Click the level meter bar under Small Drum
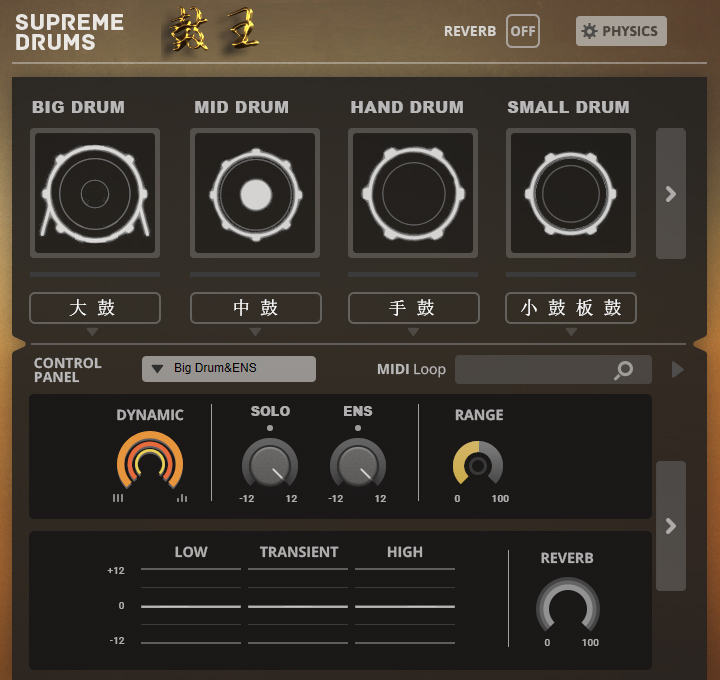 pyautogui.click(x=571, y=275)
